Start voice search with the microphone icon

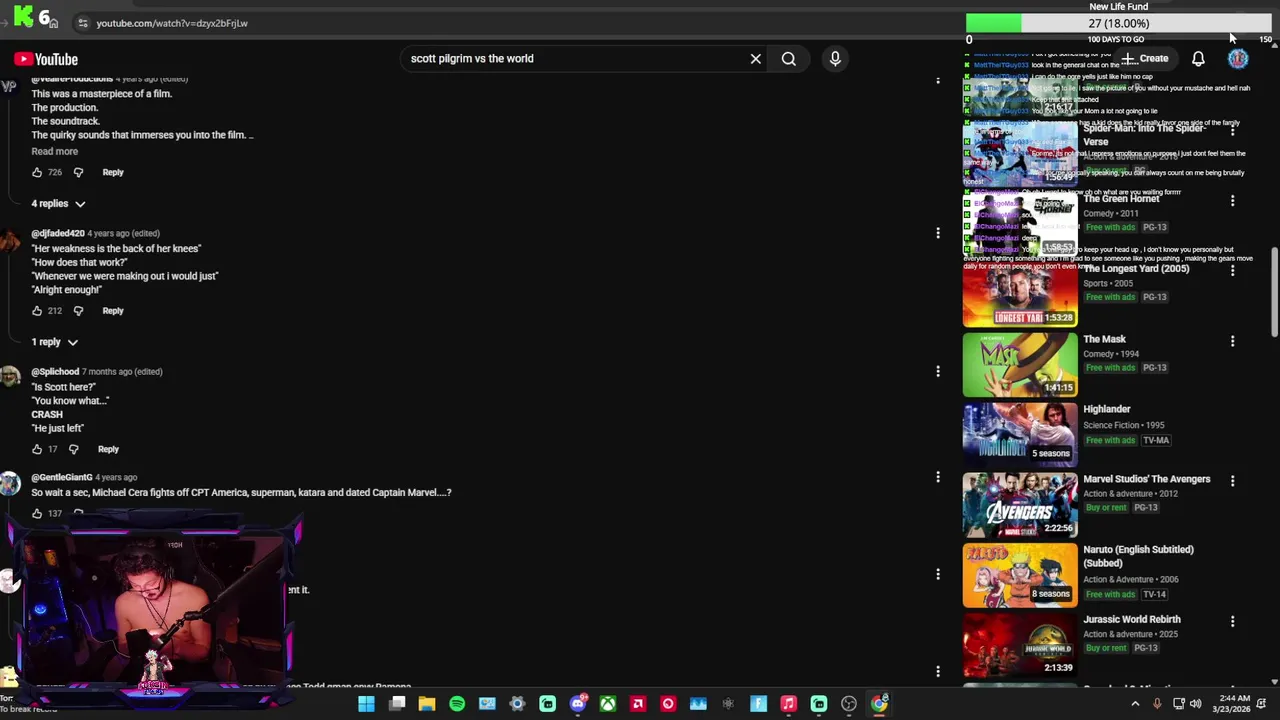point(835,59)
